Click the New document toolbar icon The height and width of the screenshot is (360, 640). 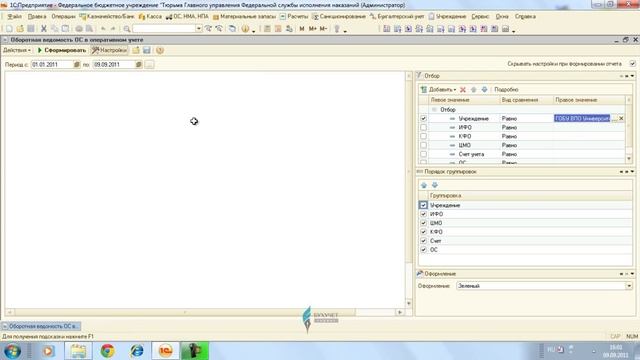pos(9,29)
